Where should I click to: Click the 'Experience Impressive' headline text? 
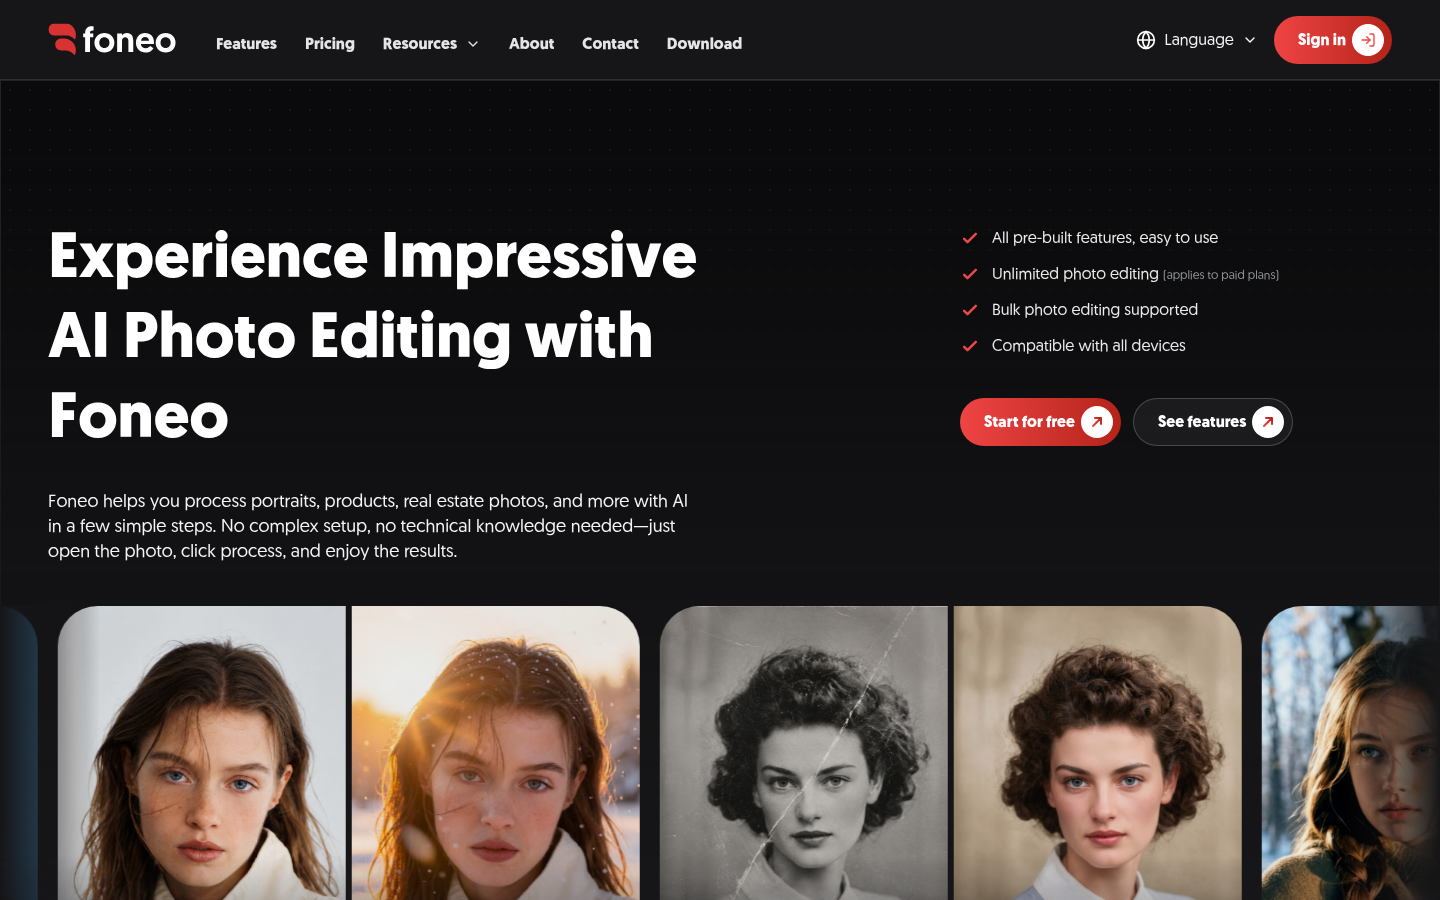tap(372, 256)
